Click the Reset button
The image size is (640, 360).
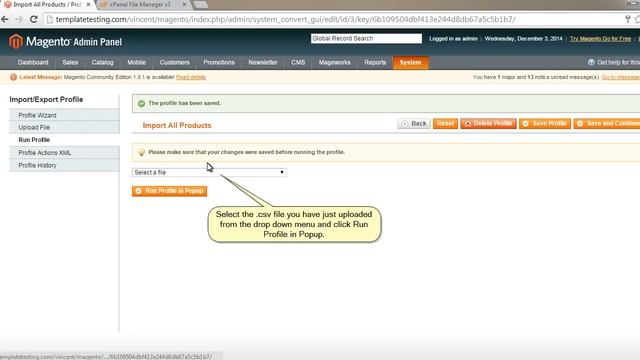point(445,123)
